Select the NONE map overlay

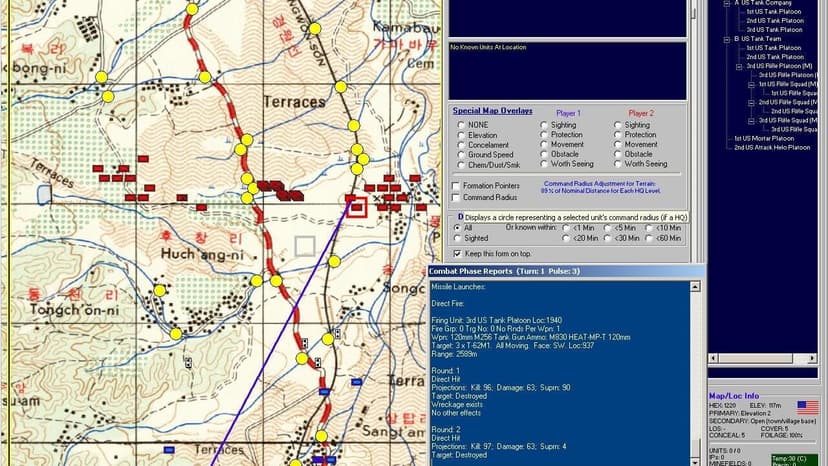tap(460, 125)
